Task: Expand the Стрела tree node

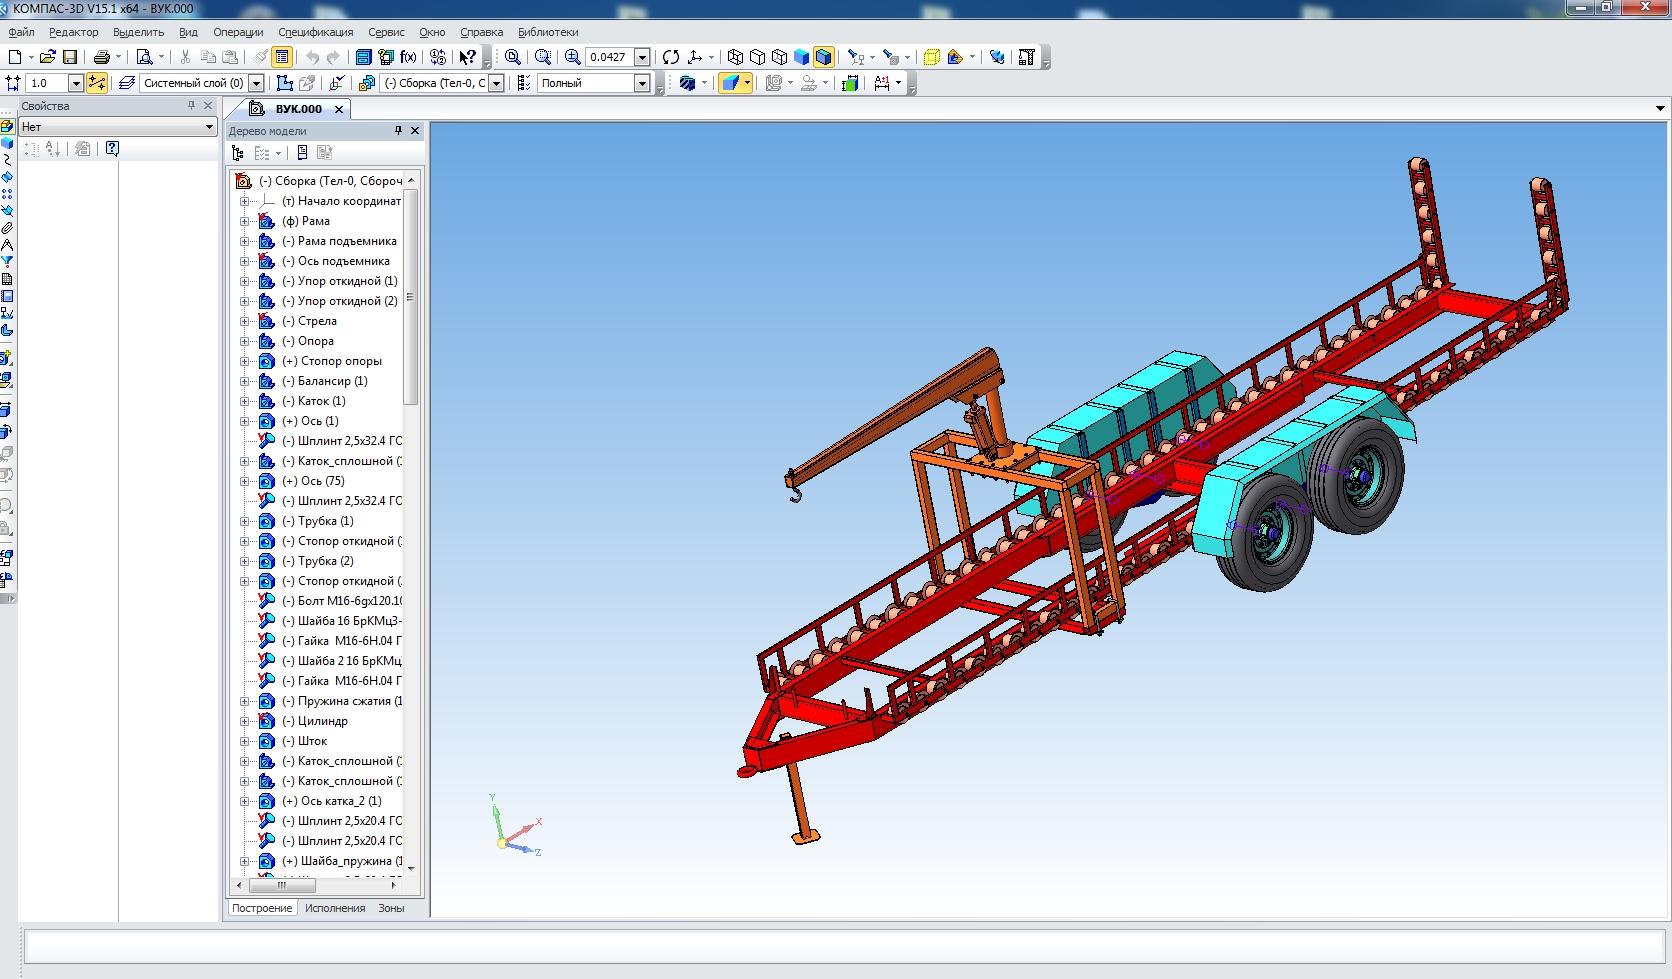Action: (244, 321)
